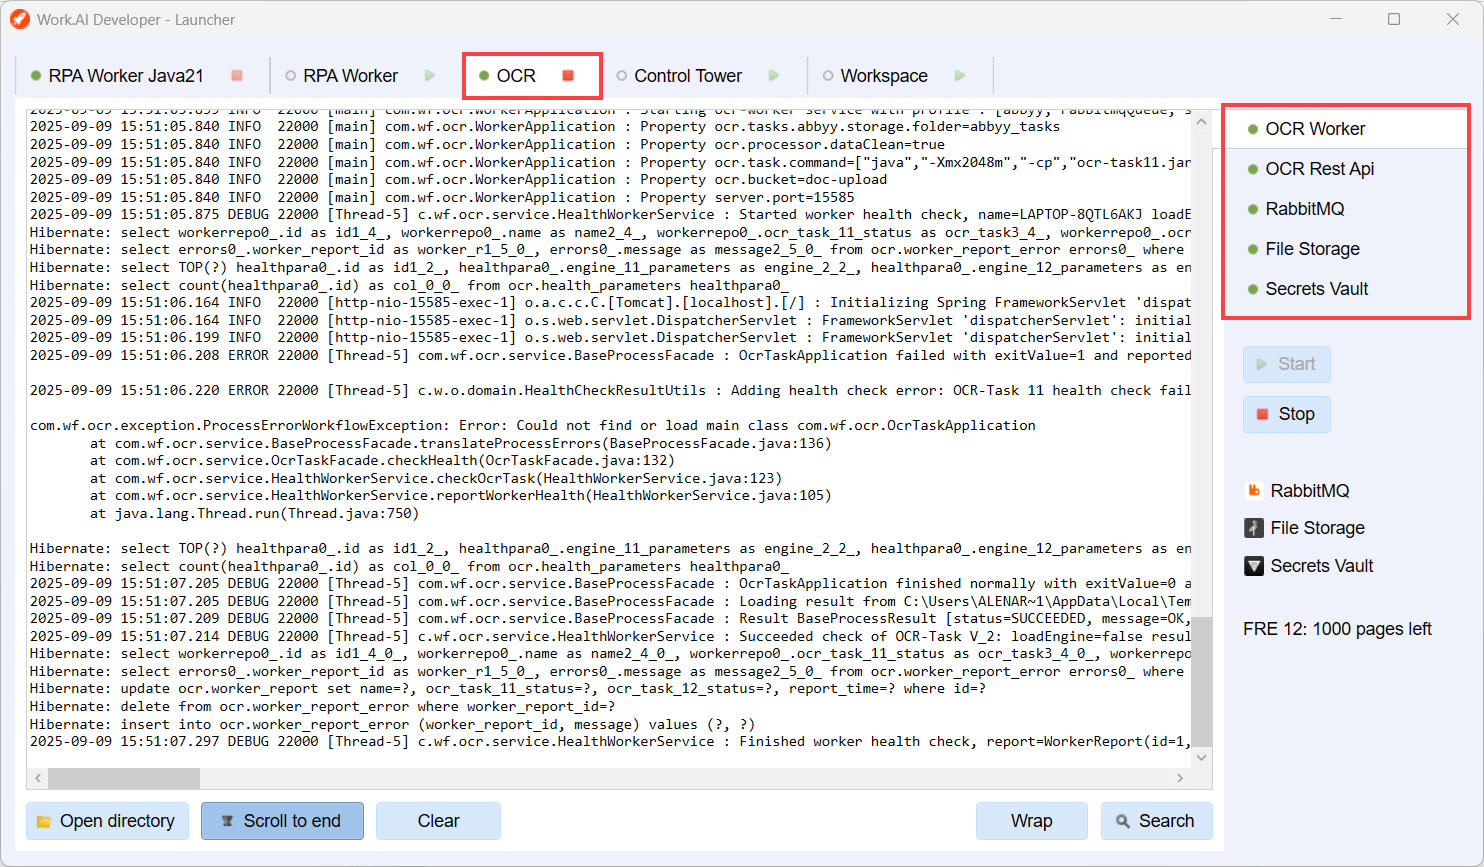Click the horizontal scroll-right arrow
Screen dimensions: 1484x867
click(x=1180, y=778)
